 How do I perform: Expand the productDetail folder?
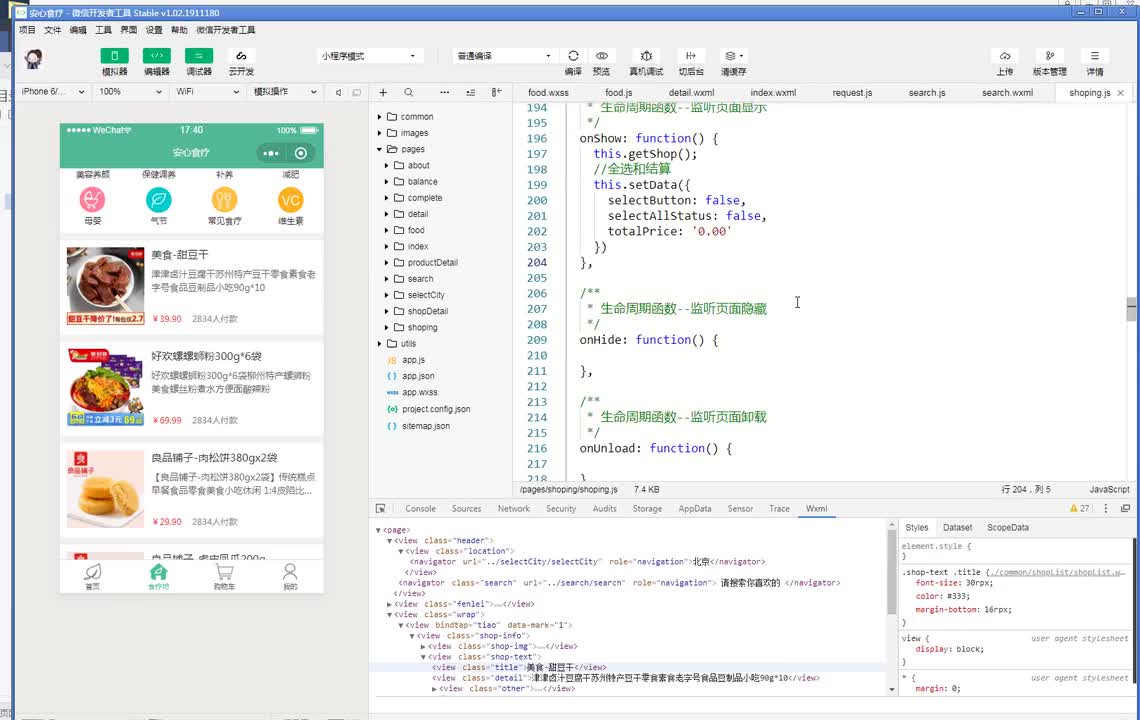pyautogui.click(x=386, y=263)
